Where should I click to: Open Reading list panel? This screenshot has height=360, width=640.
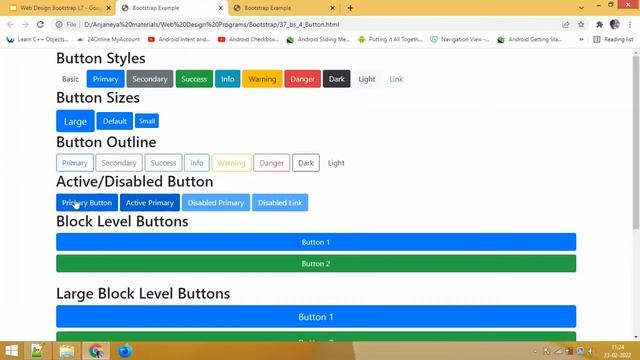click(613, 39)
